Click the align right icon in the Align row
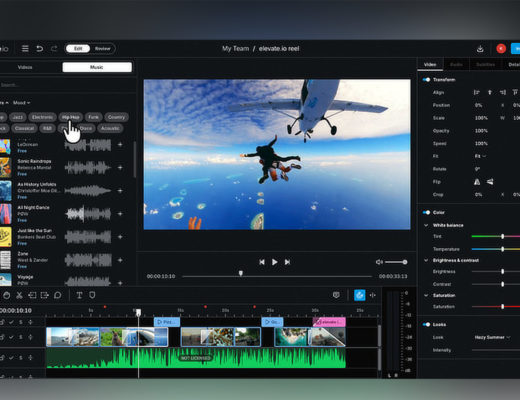This screenshot has height=400, width=520. pos(503,92)
